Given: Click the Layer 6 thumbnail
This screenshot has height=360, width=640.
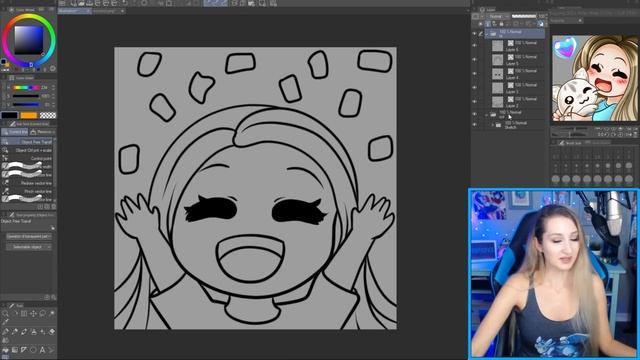Looking at the screenshot, I should click(498, 46).
